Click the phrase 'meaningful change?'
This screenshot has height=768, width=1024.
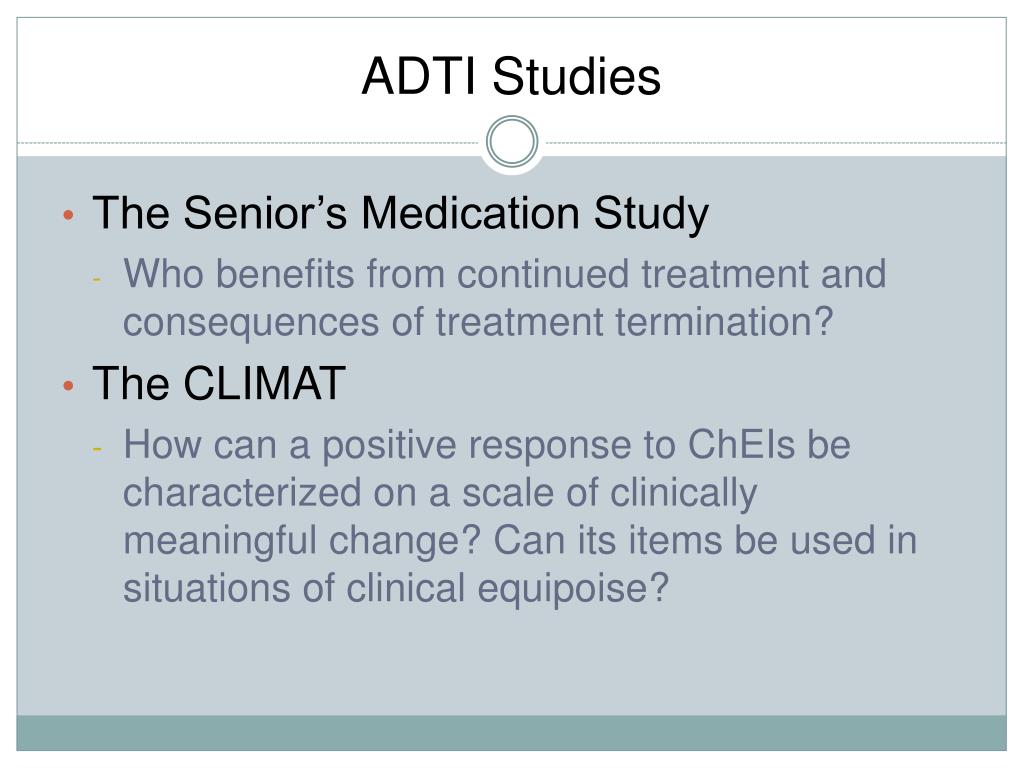click(302, 542)
